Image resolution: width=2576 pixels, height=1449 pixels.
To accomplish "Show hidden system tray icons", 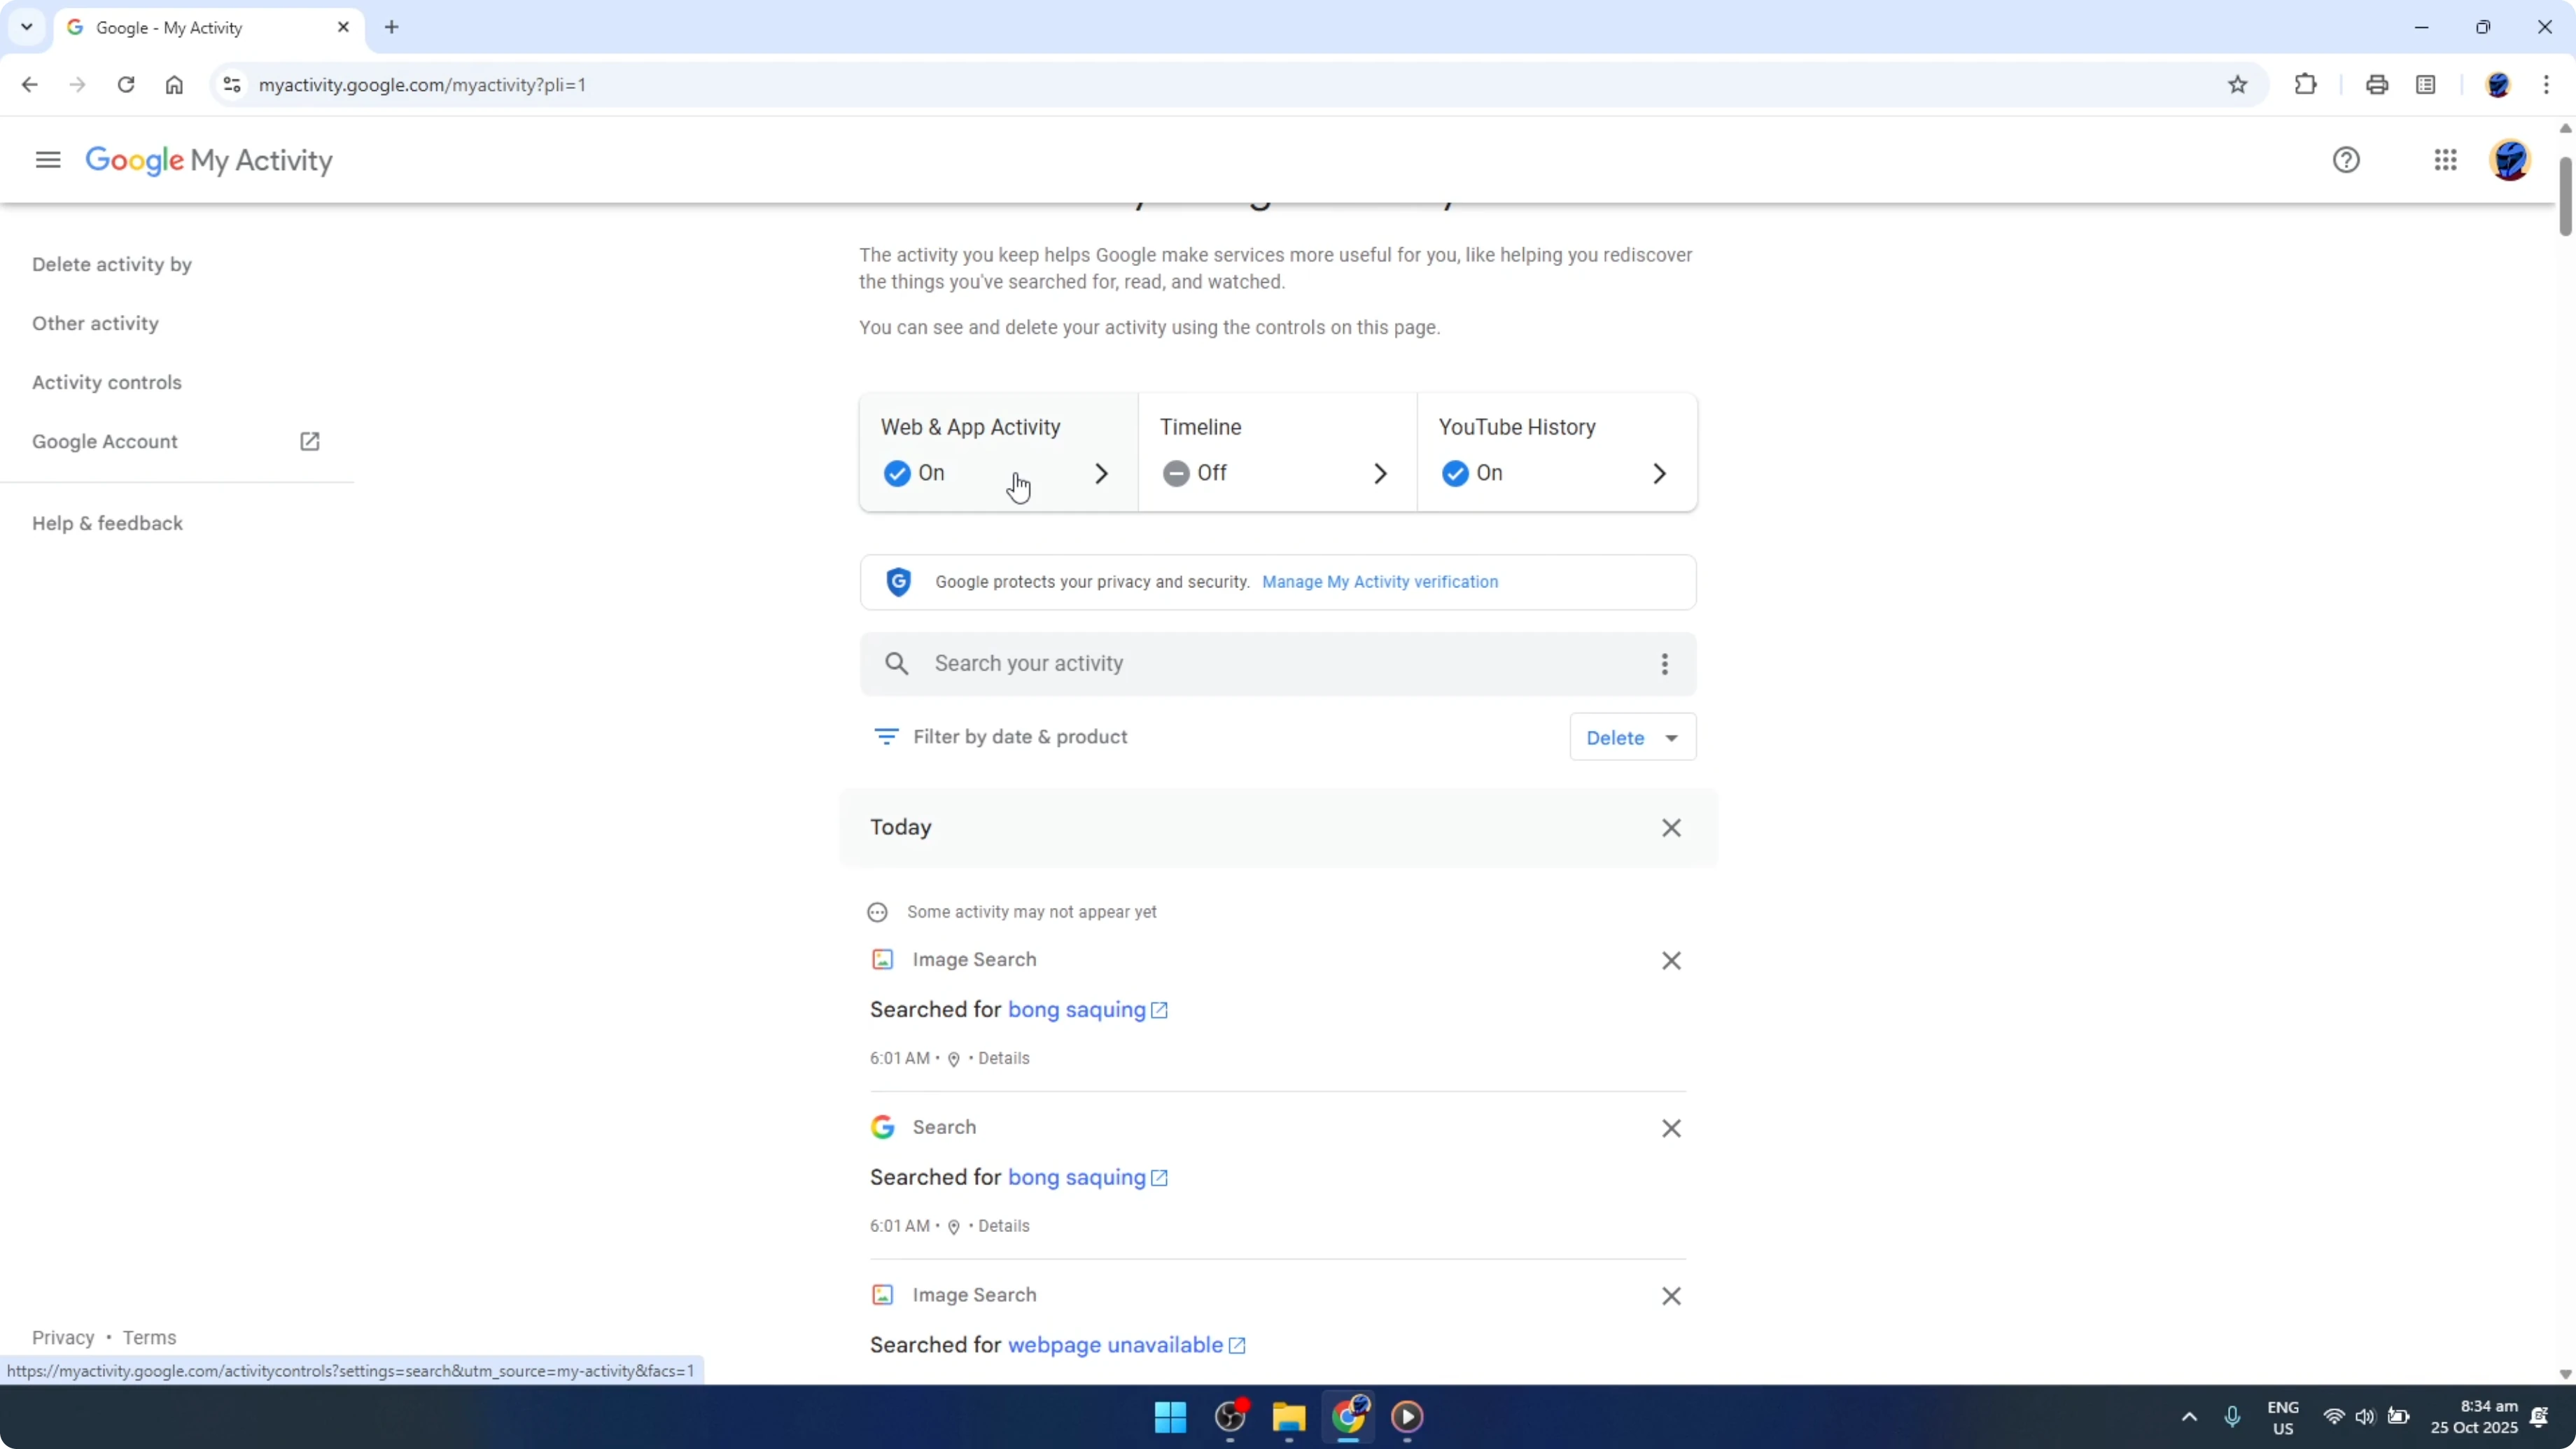I will [x=2189, y=1417].
